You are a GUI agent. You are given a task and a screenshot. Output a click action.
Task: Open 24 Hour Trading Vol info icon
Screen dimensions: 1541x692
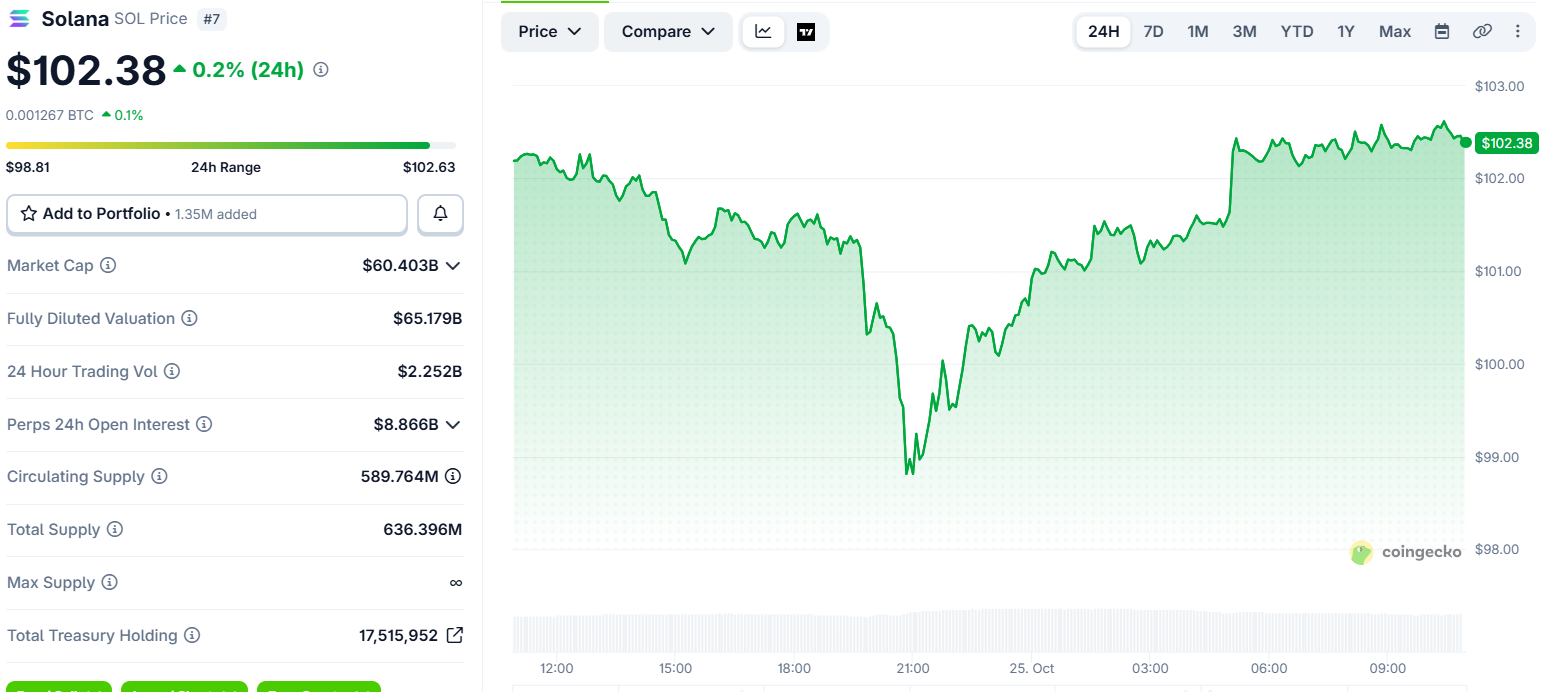[x=172, y=372]
